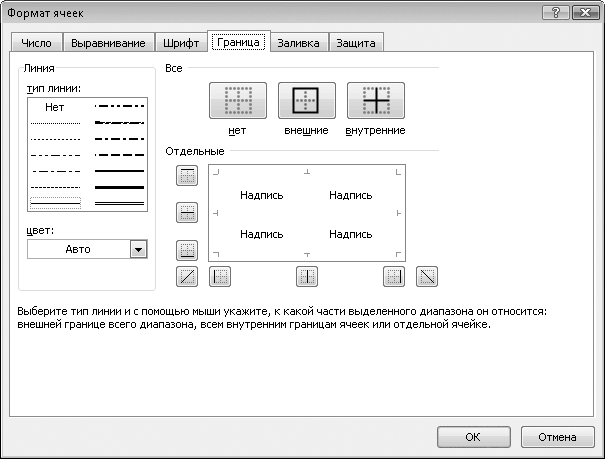Toggle the top border button
605x459 pixels.
click(187, 176)
